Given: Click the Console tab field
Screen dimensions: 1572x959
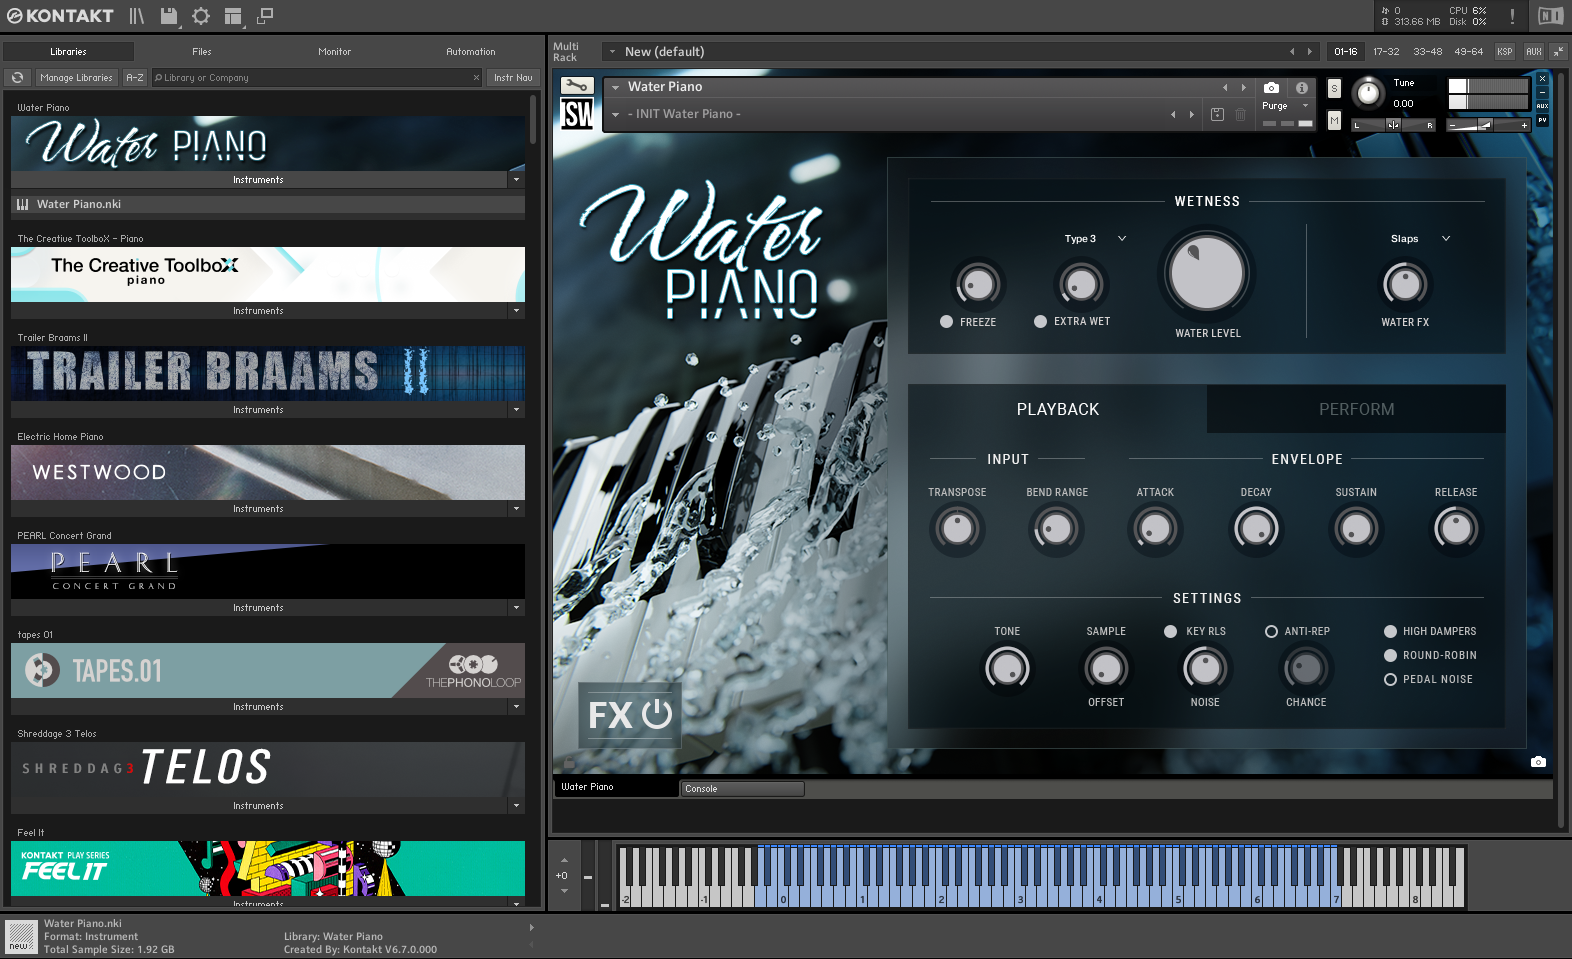Looking at the screenshot, I should coord(742,789).
